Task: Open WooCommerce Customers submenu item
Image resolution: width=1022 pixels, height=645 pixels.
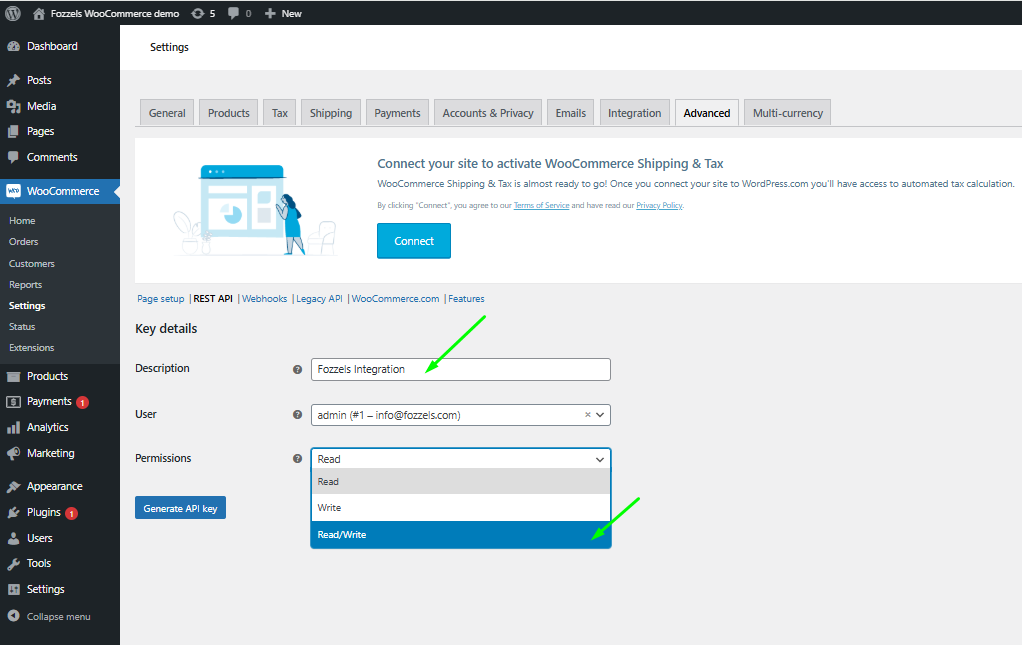Action: [x=32, y=264]
